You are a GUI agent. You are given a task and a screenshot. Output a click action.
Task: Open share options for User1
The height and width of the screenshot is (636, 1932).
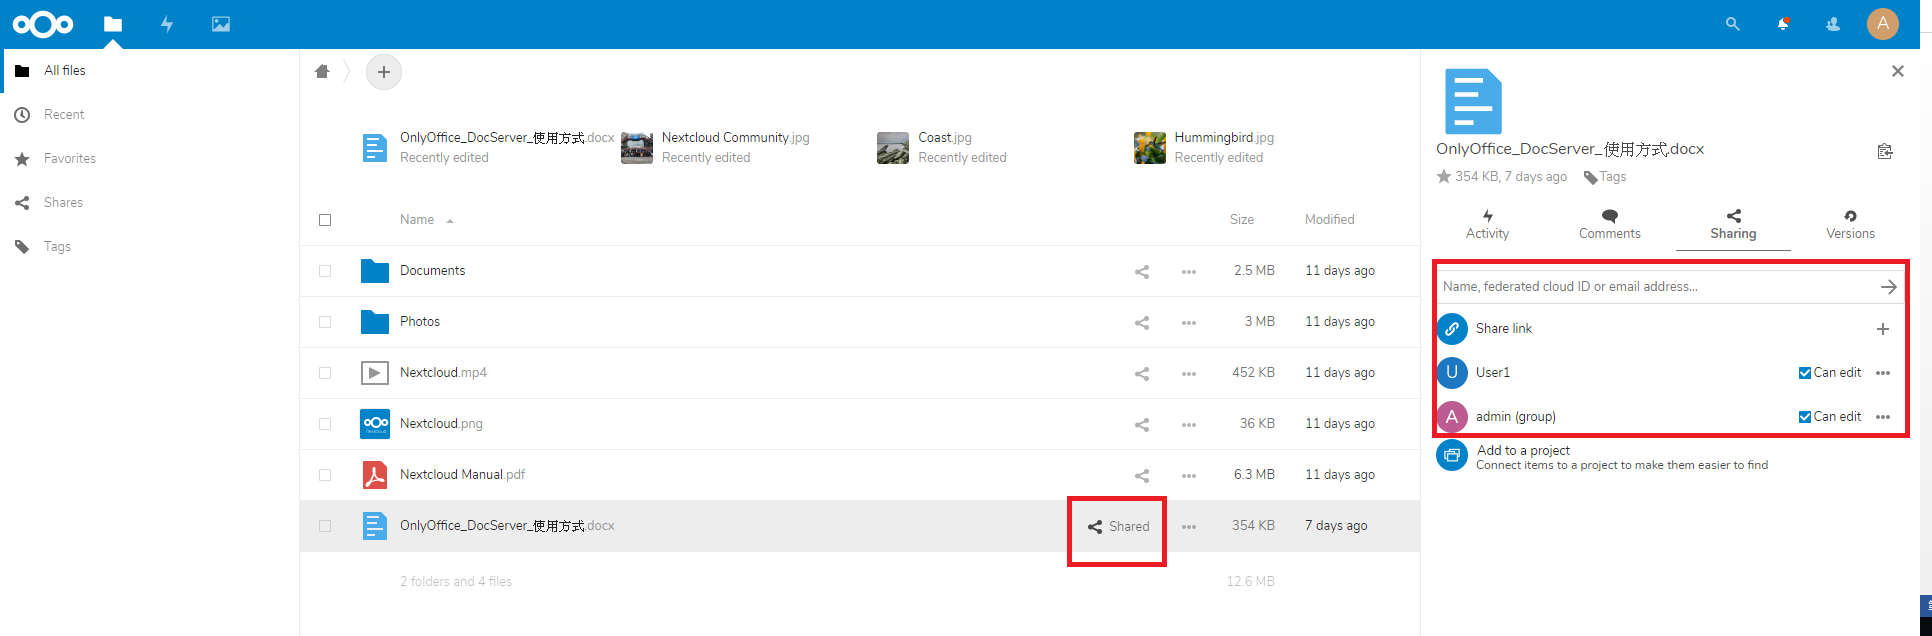1883,373
